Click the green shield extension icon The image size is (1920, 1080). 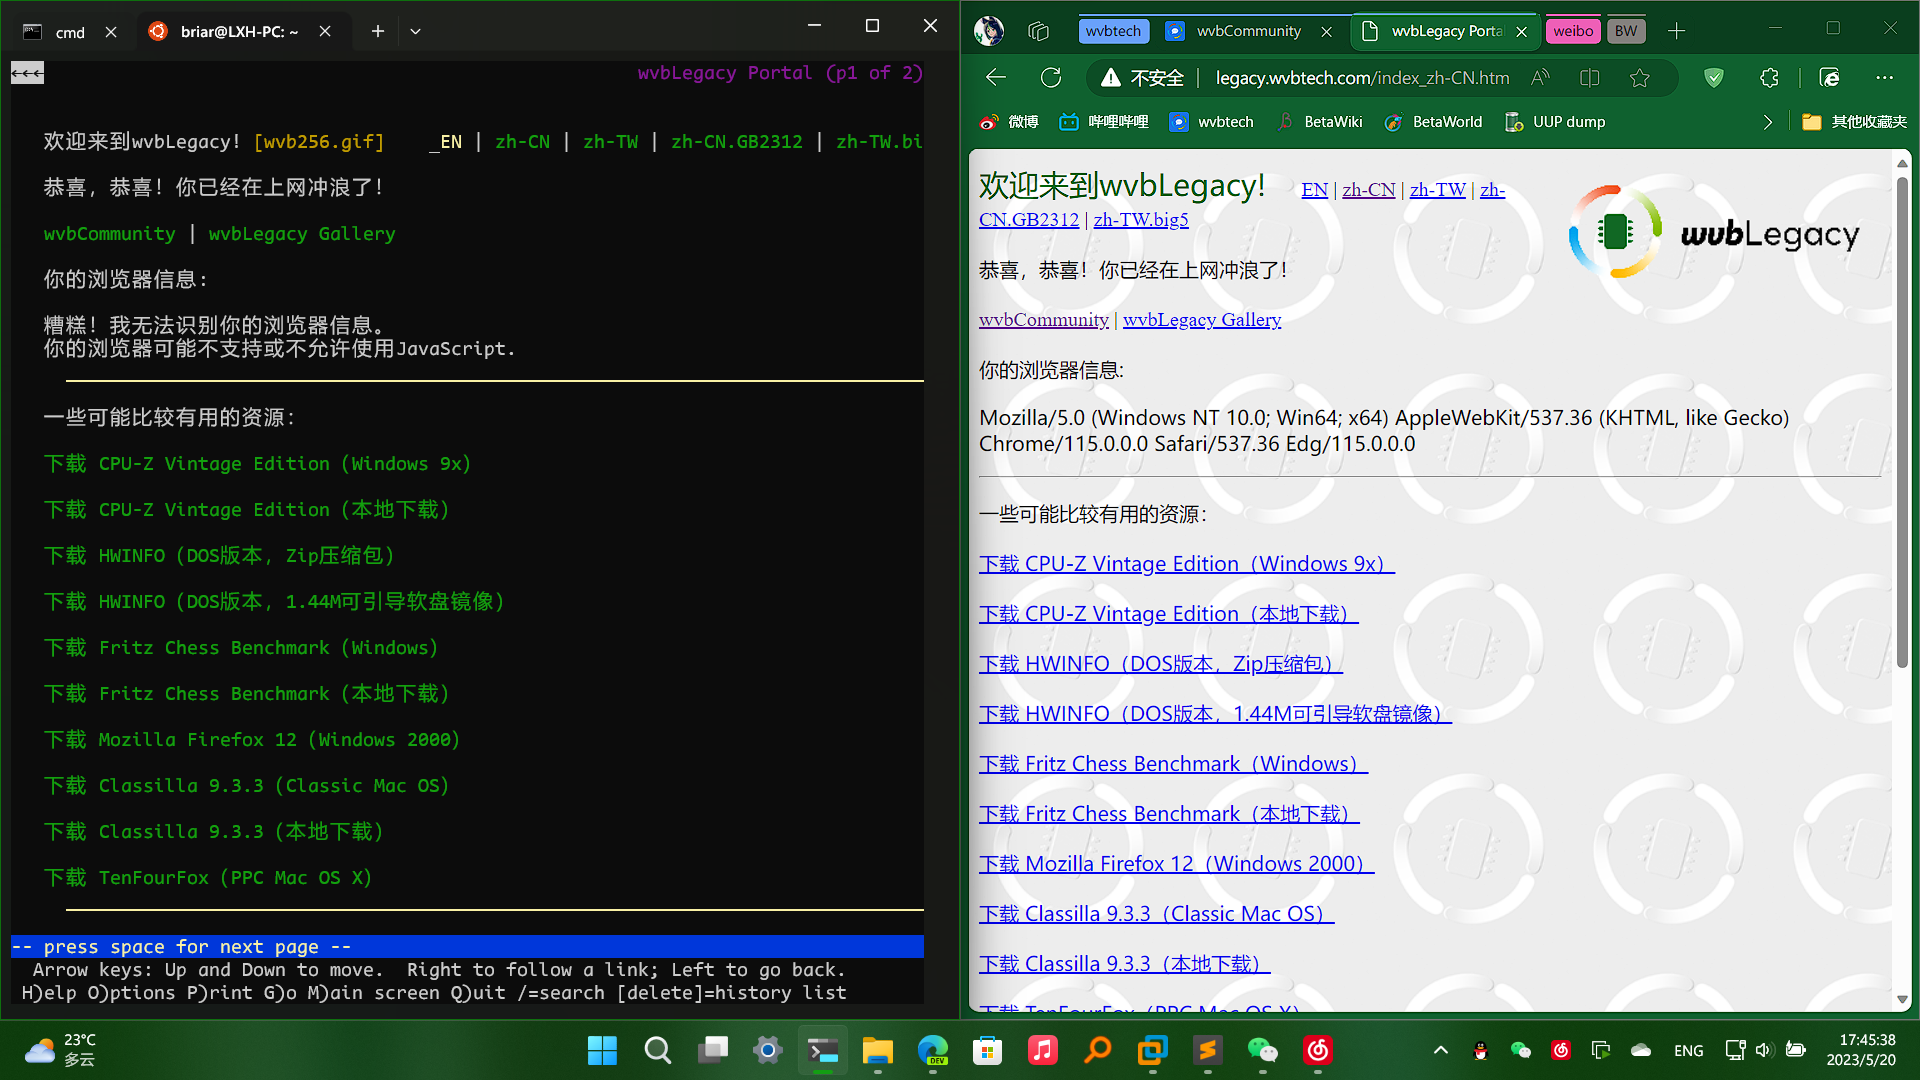[x=1714, y=77]
